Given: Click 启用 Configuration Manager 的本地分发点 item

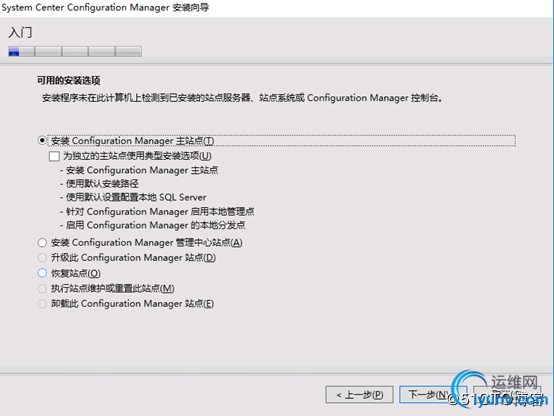Looking at the screenshot, I should [153, 225].
